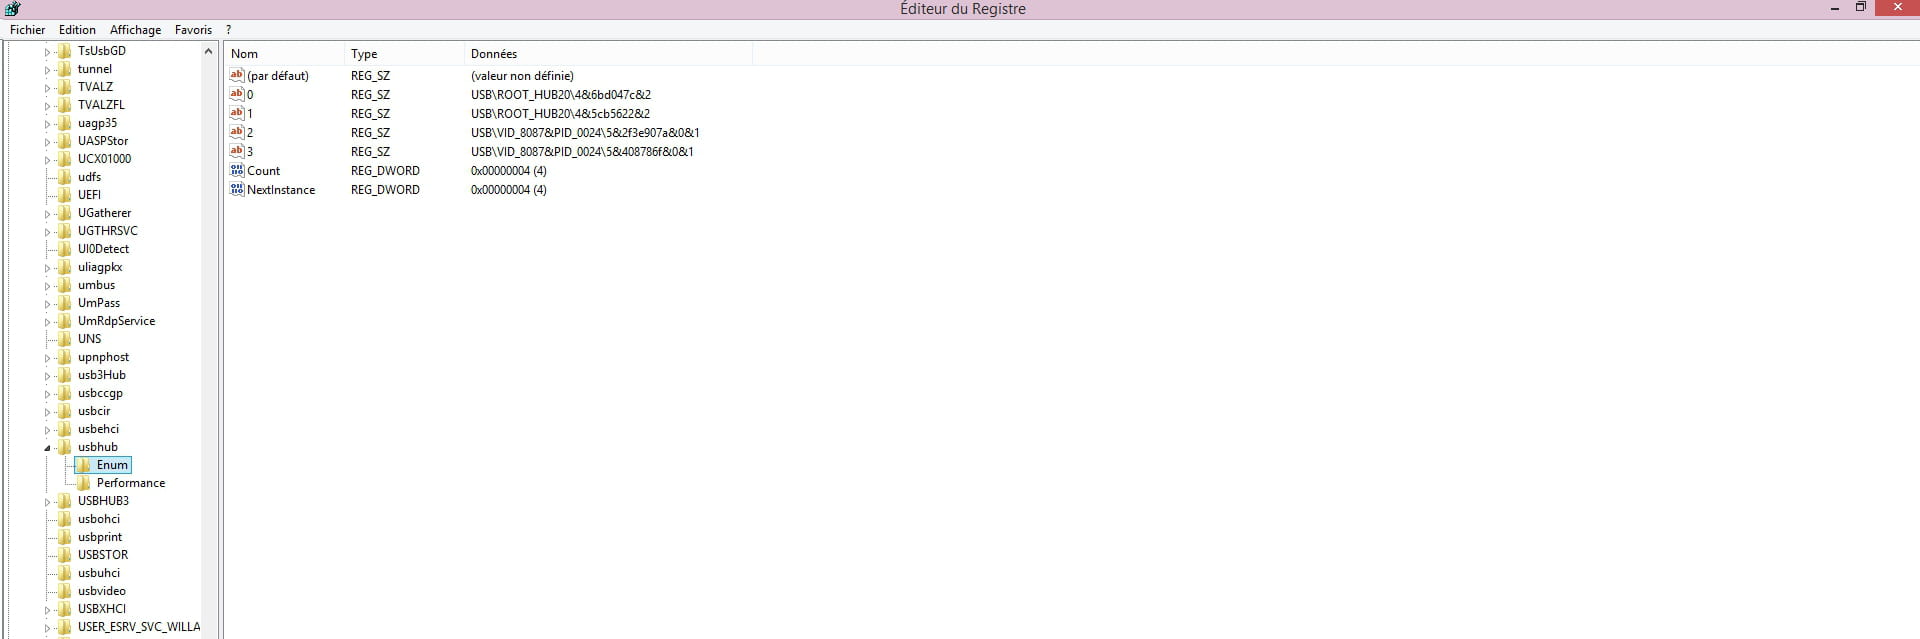Sort values by Nom column header
The image size is (1920, 639).
[x=284, y=54]
